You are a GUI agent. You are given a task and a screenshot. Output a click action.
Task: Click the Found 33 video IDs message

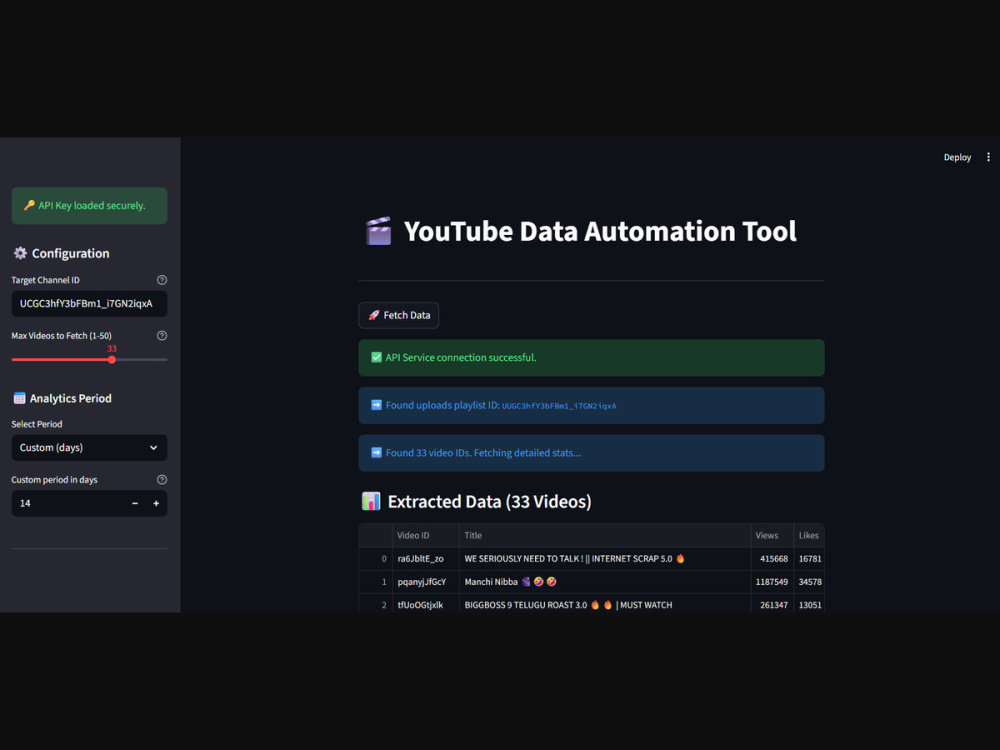[591, 453]
